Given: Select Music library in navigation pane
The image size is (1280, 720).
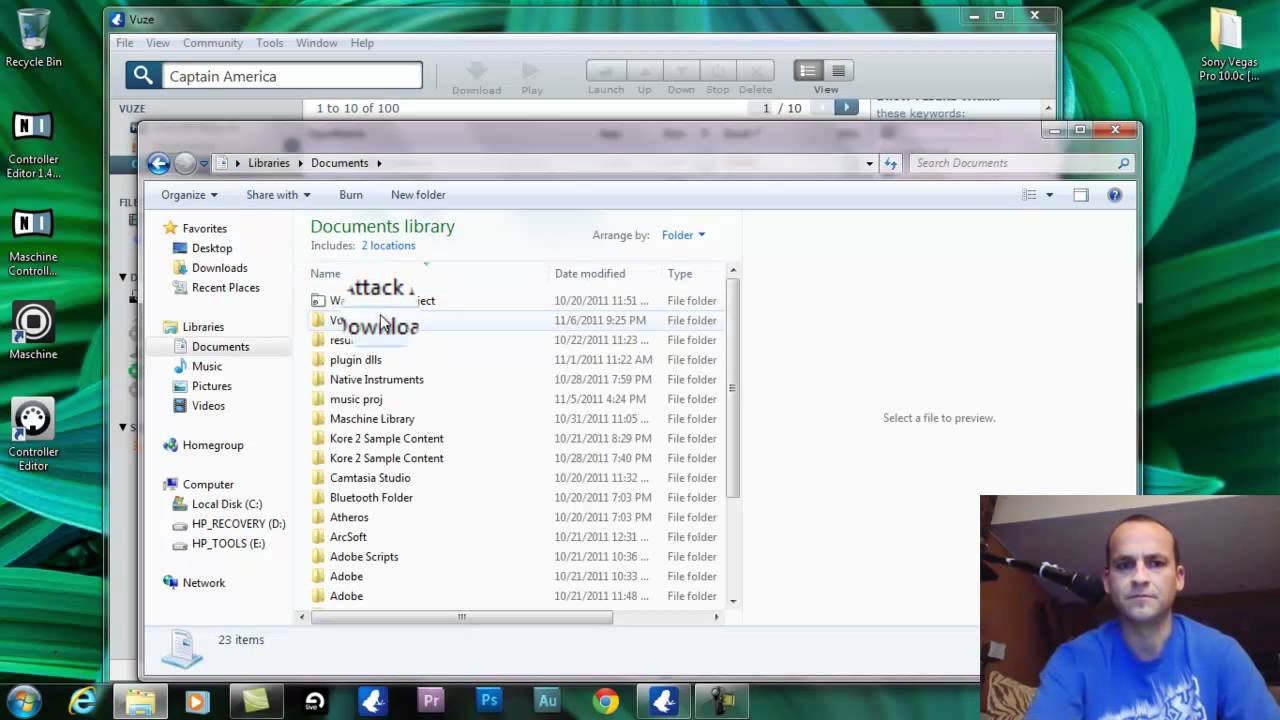Looking at the screenshot, I should [207, 366].
